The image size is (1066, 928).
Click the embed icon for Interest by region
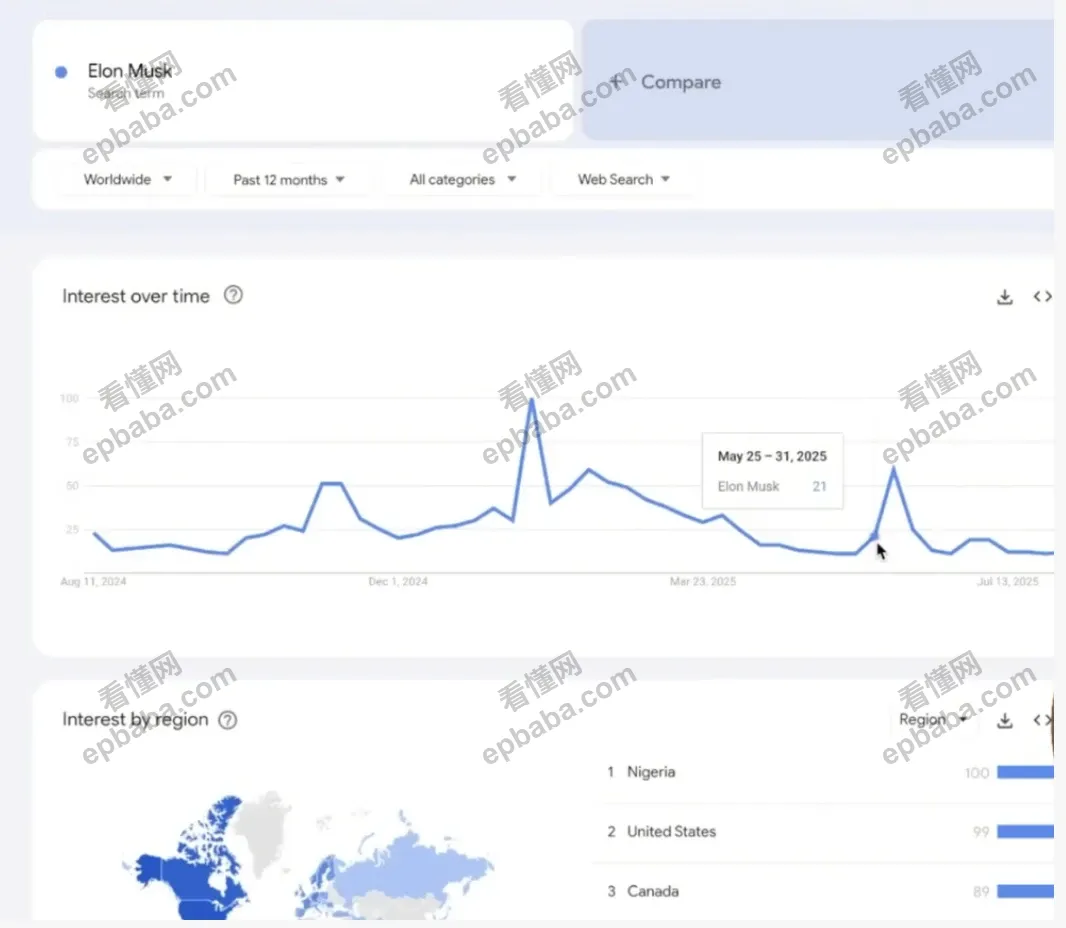coord(1042,720)
